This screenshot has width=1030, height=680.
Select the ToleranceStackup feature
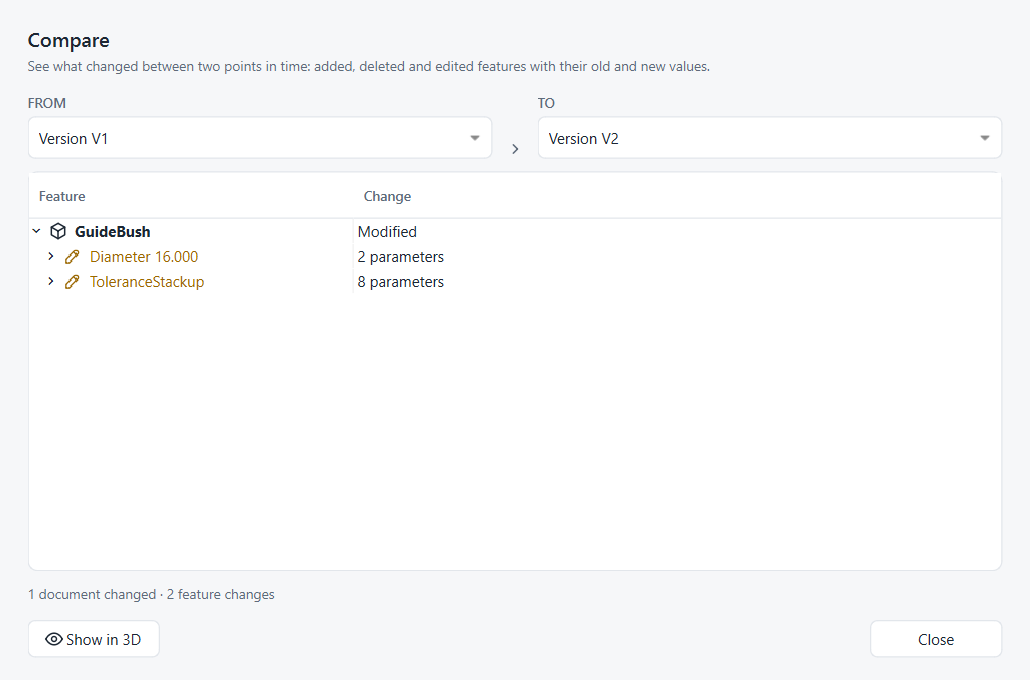click(x=147, y=282)
